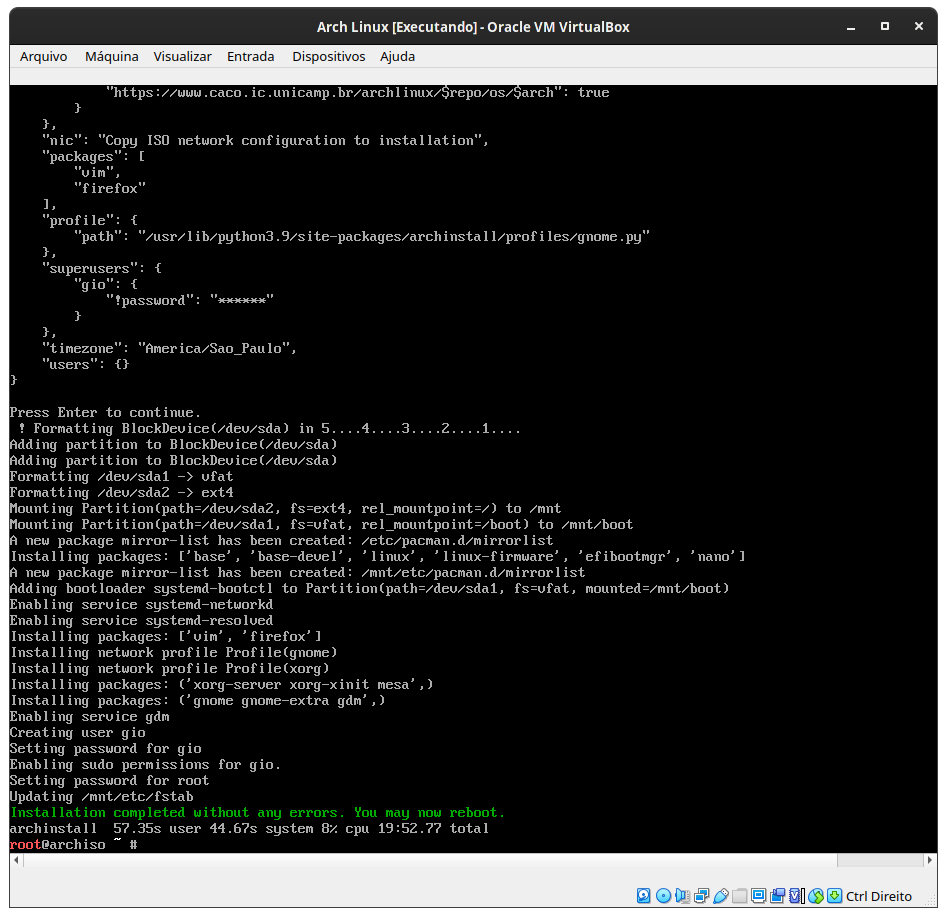The width and height of the screenshot is (947, 917).
Task: Click the left arrow of the horizontal scrollbar
Action: click(x=14, y=859)
